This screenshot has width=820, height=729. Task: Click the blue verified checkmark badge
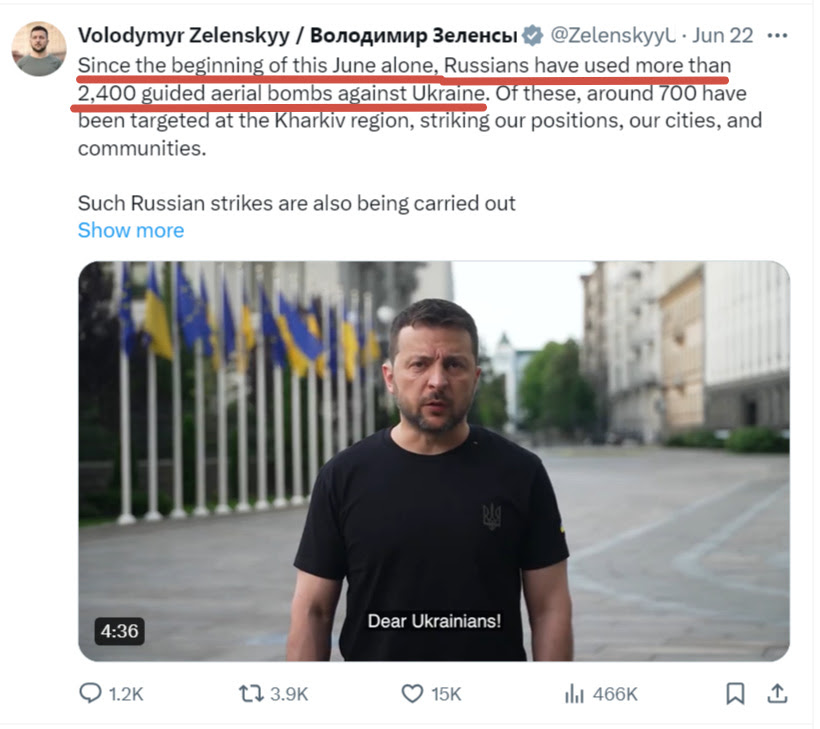tap(533, 35)
